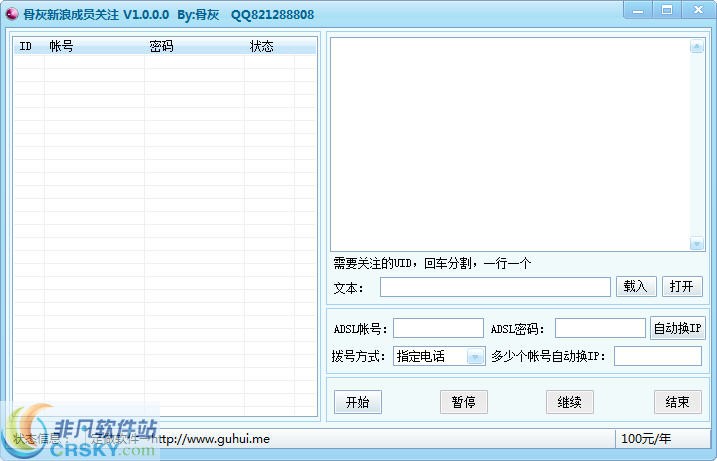Click inside the UID list text area
This screenshot has height=461, width=717.
click(510, 144)
